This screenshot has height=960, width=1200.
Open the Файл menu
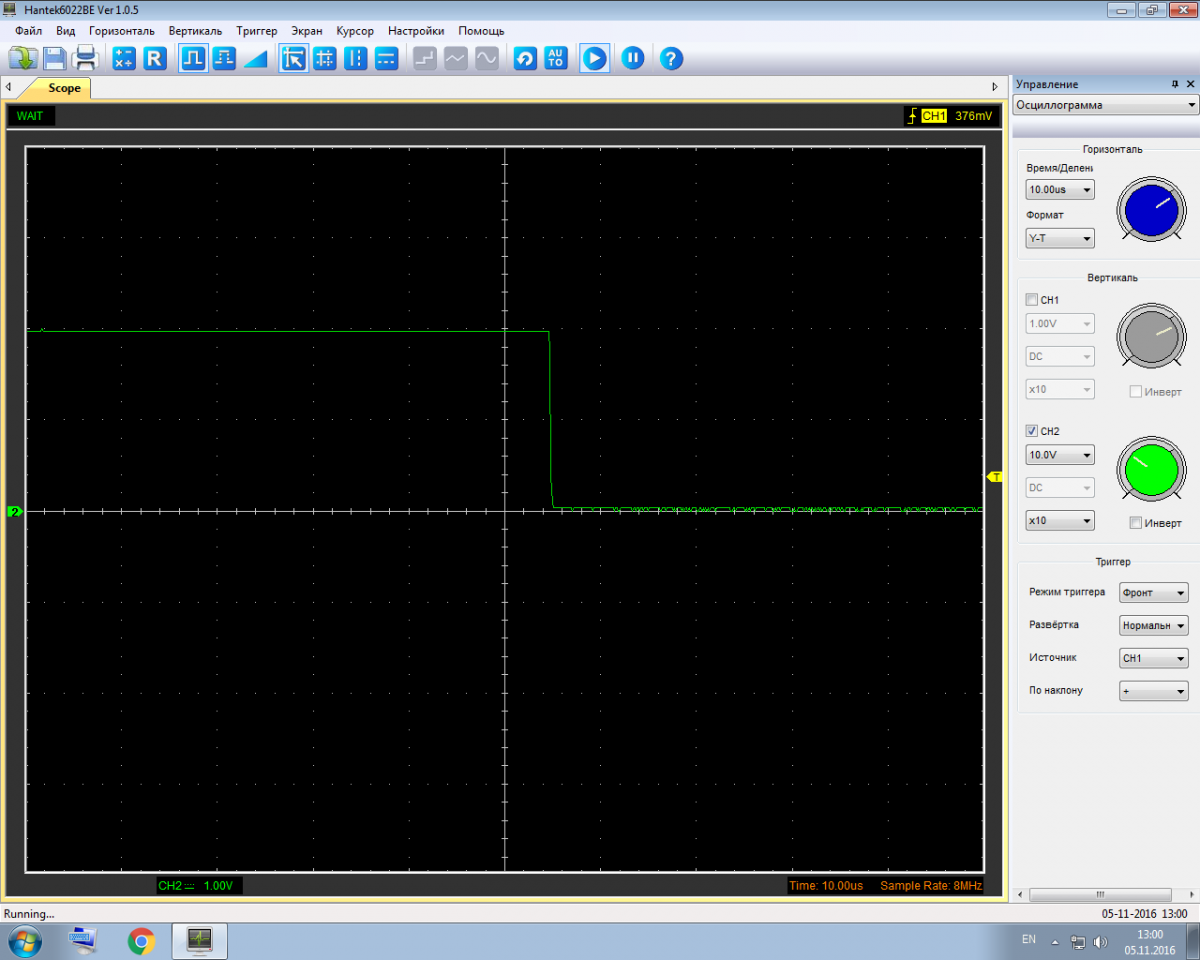click(28, 31)
